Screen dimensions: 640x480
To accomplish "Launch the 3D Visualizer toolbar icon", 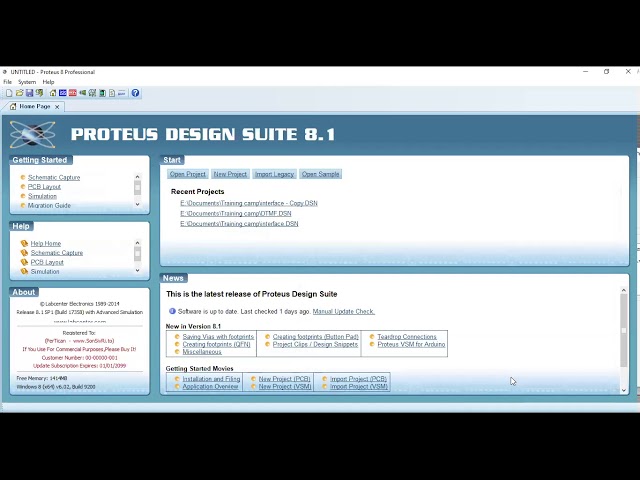I will pyautogui.click(x=82, y=93).
